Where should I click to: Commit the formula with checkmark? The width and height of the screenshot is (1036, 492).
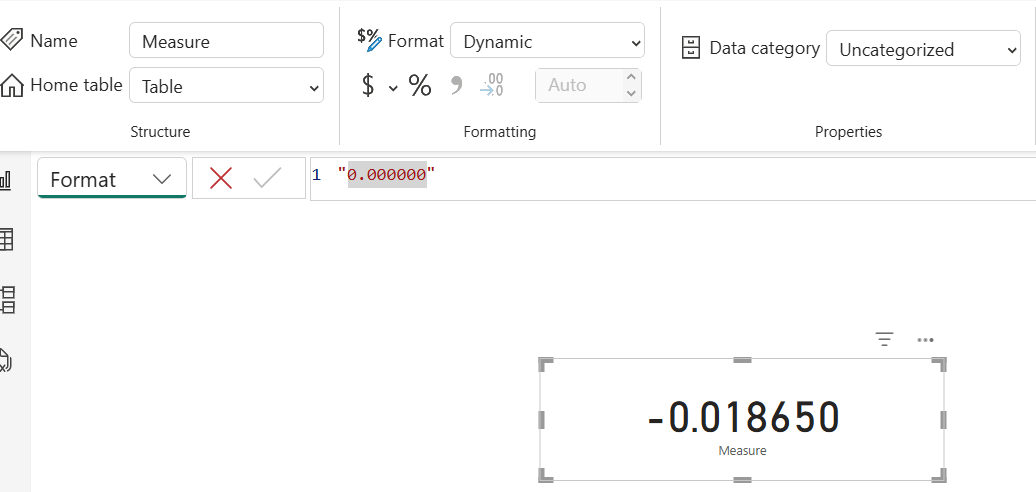(x=268, y=178)
